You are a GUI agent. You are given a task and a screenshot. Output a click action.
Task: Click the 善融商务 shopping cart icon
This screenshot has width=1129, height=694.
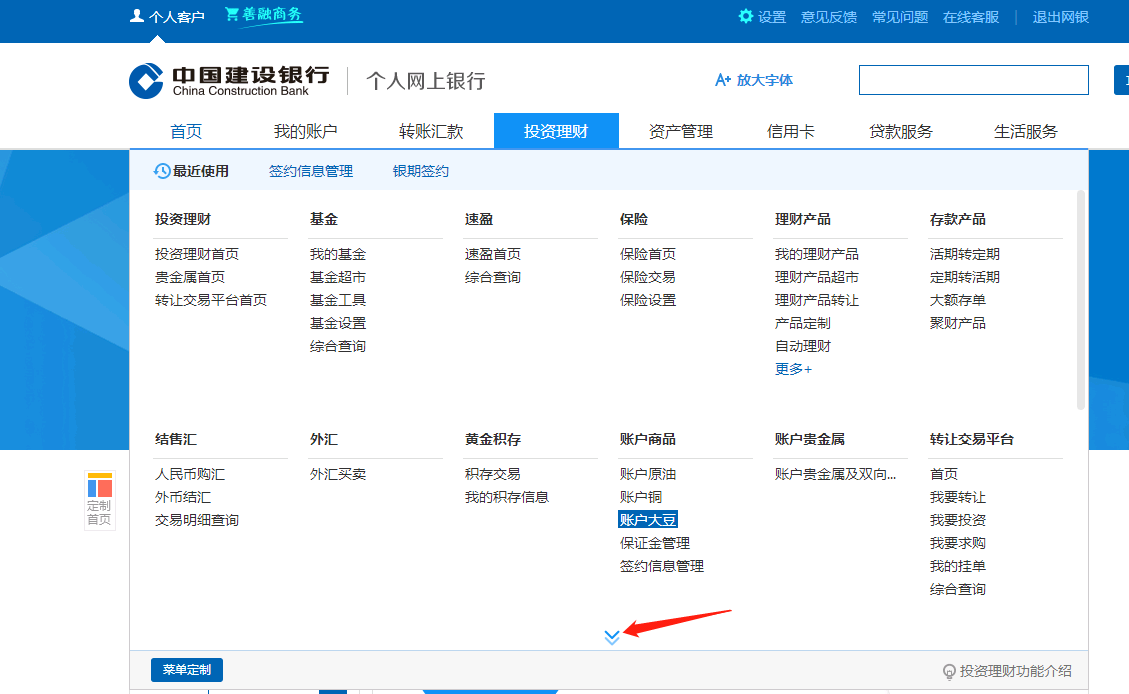click(232, 14)
